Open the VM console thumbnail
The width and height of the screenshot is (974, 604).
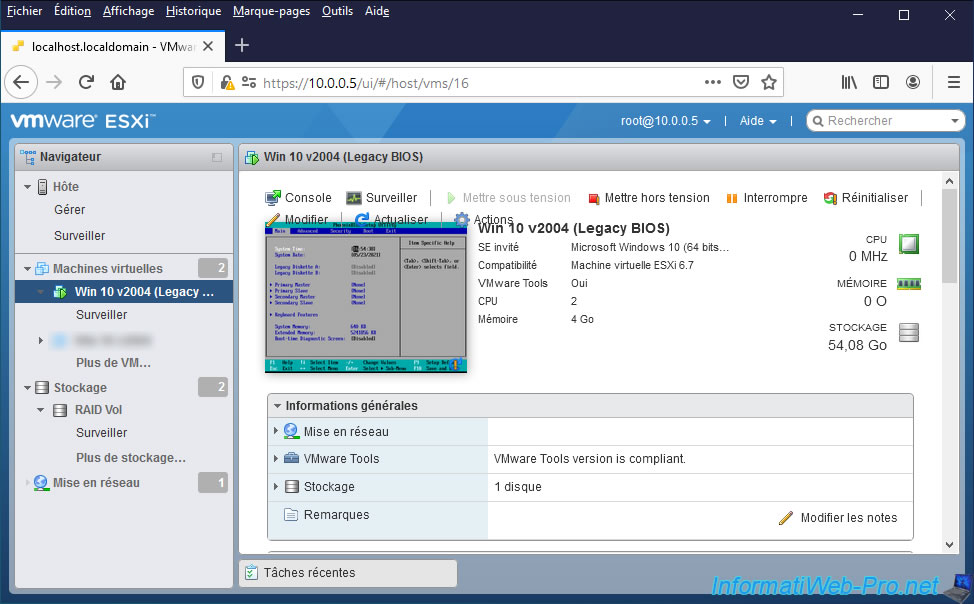[x=366, y=298]
